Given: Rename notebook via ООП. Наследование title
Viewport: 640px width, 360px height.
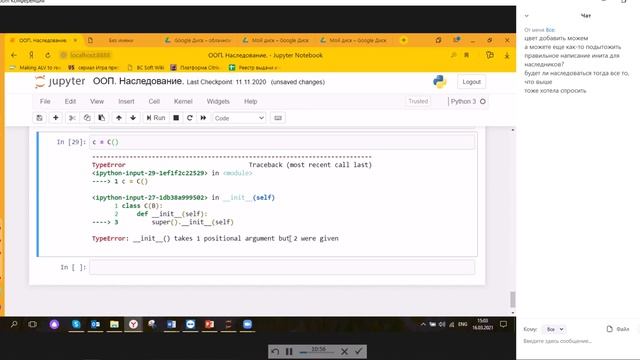Looking at the screenshot, I should click(138, 81).
